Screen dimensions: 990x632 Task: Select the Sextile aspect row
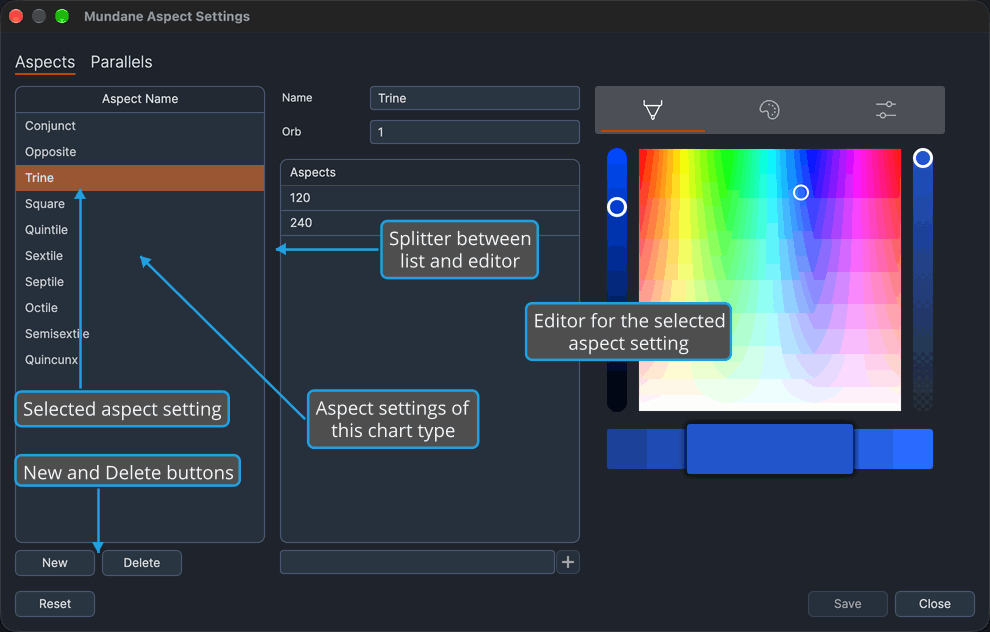coord(140,256)
